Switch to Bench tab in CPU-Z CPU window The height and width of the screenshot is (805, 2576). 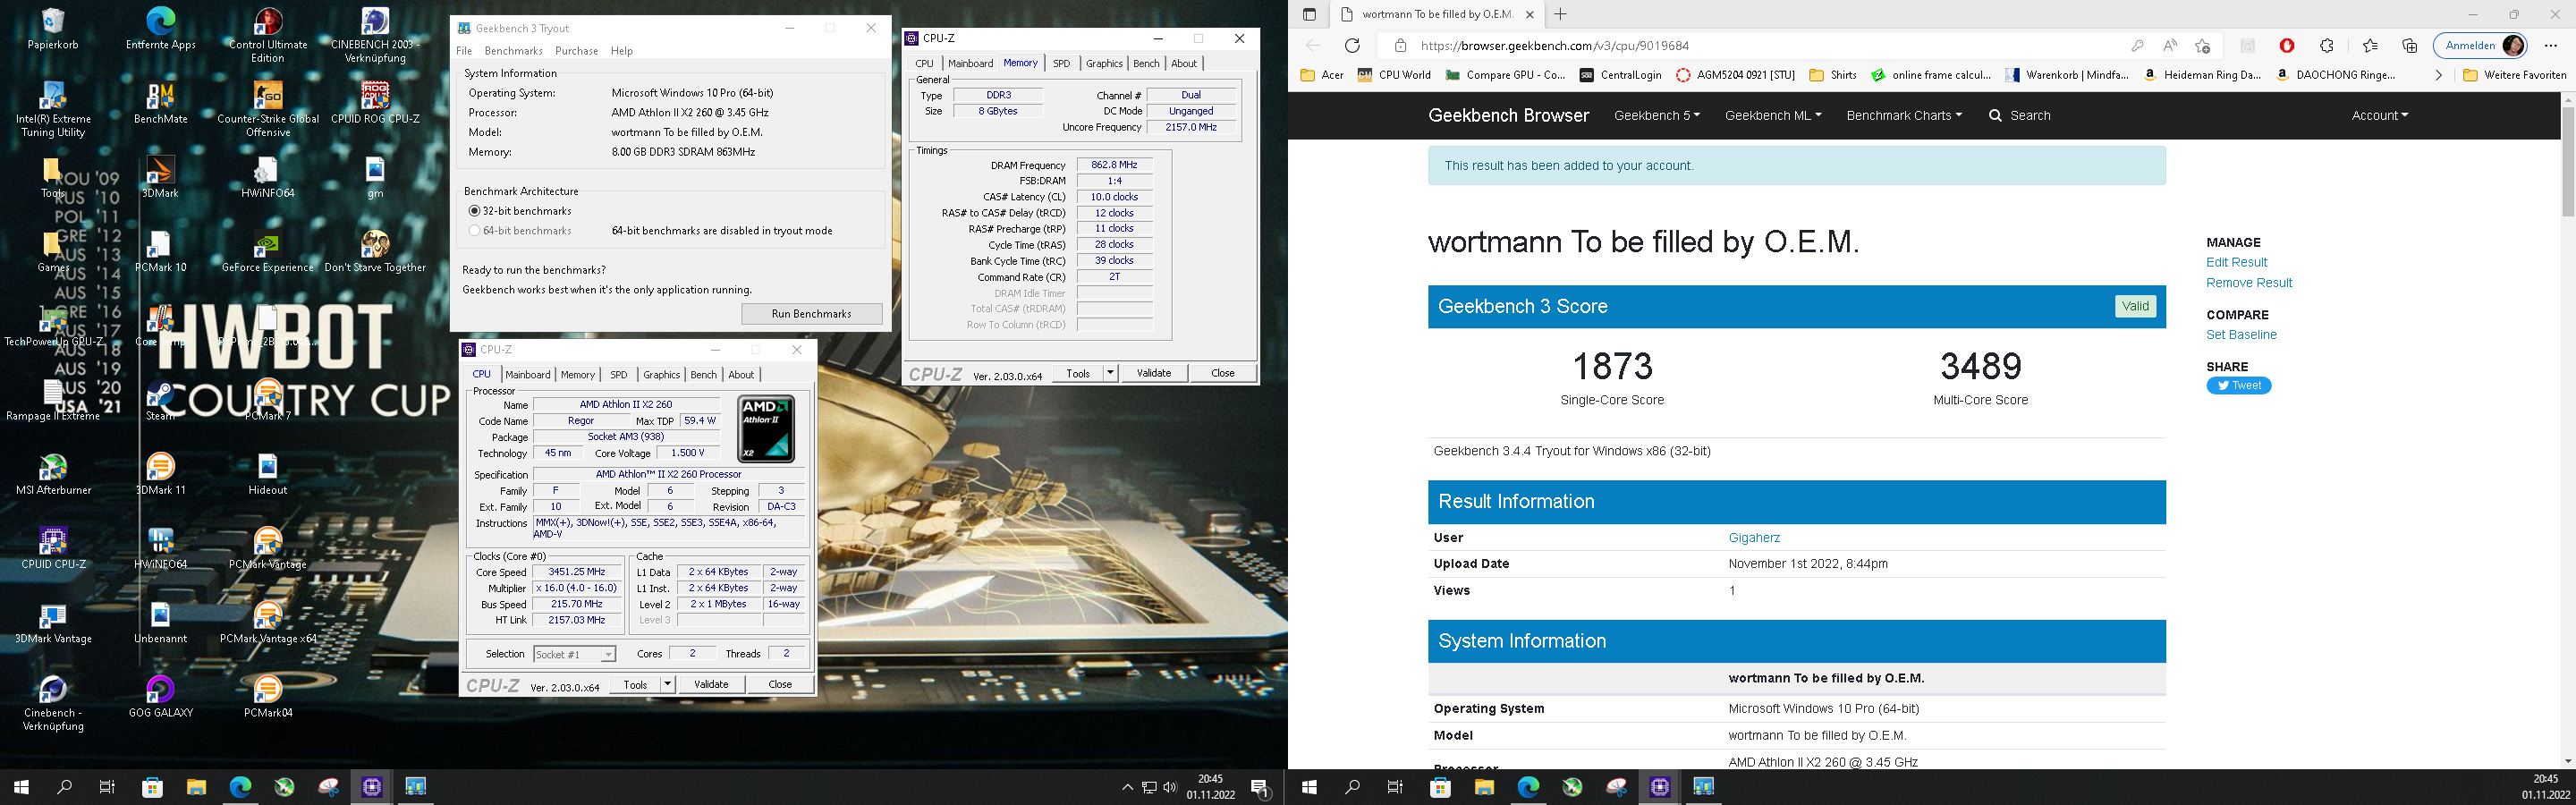tap(704, 375)
